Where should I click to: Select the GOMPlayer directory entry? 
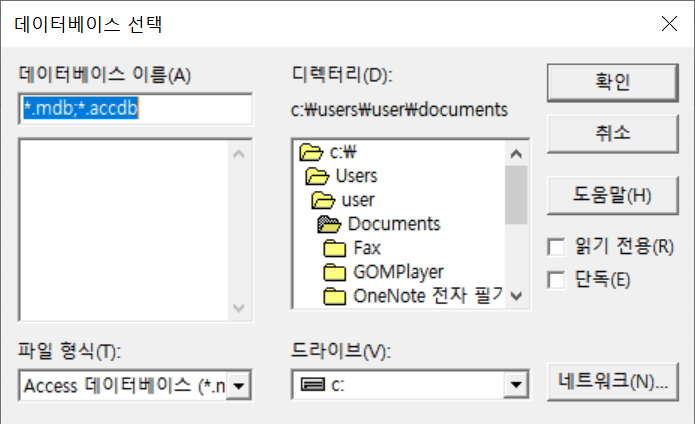(x=398, y=272)
